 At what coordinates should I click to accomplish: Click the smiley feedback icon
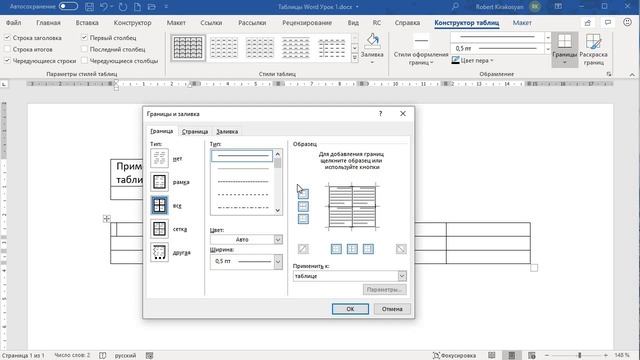(627, 22)
